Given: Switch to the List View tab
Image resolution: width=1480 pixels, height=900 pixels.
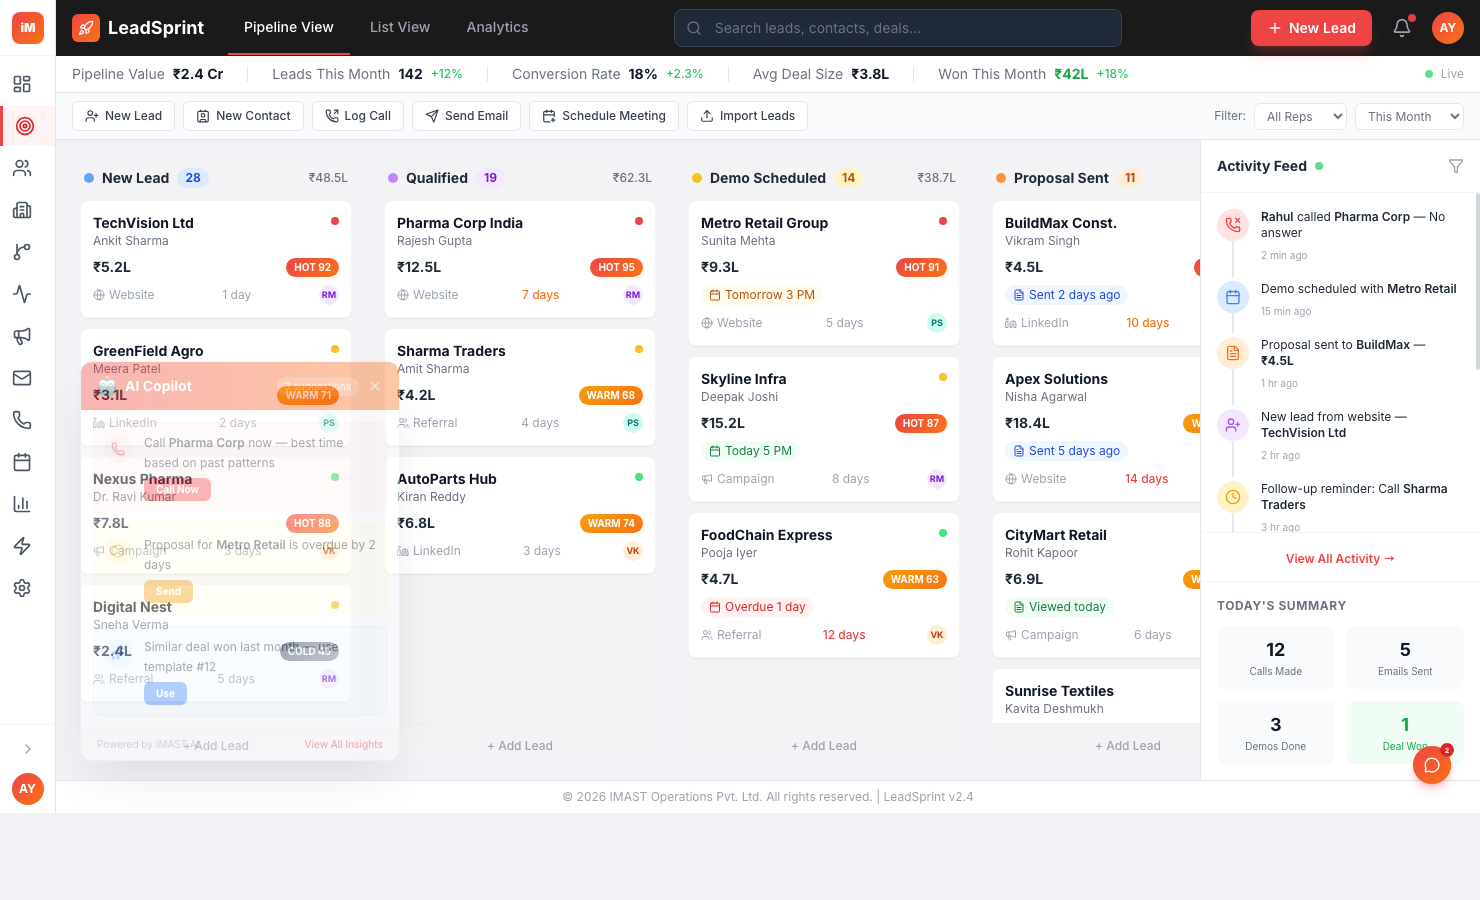Looking at the screenshot, I should pyautogui.click(x=399, y=27).
